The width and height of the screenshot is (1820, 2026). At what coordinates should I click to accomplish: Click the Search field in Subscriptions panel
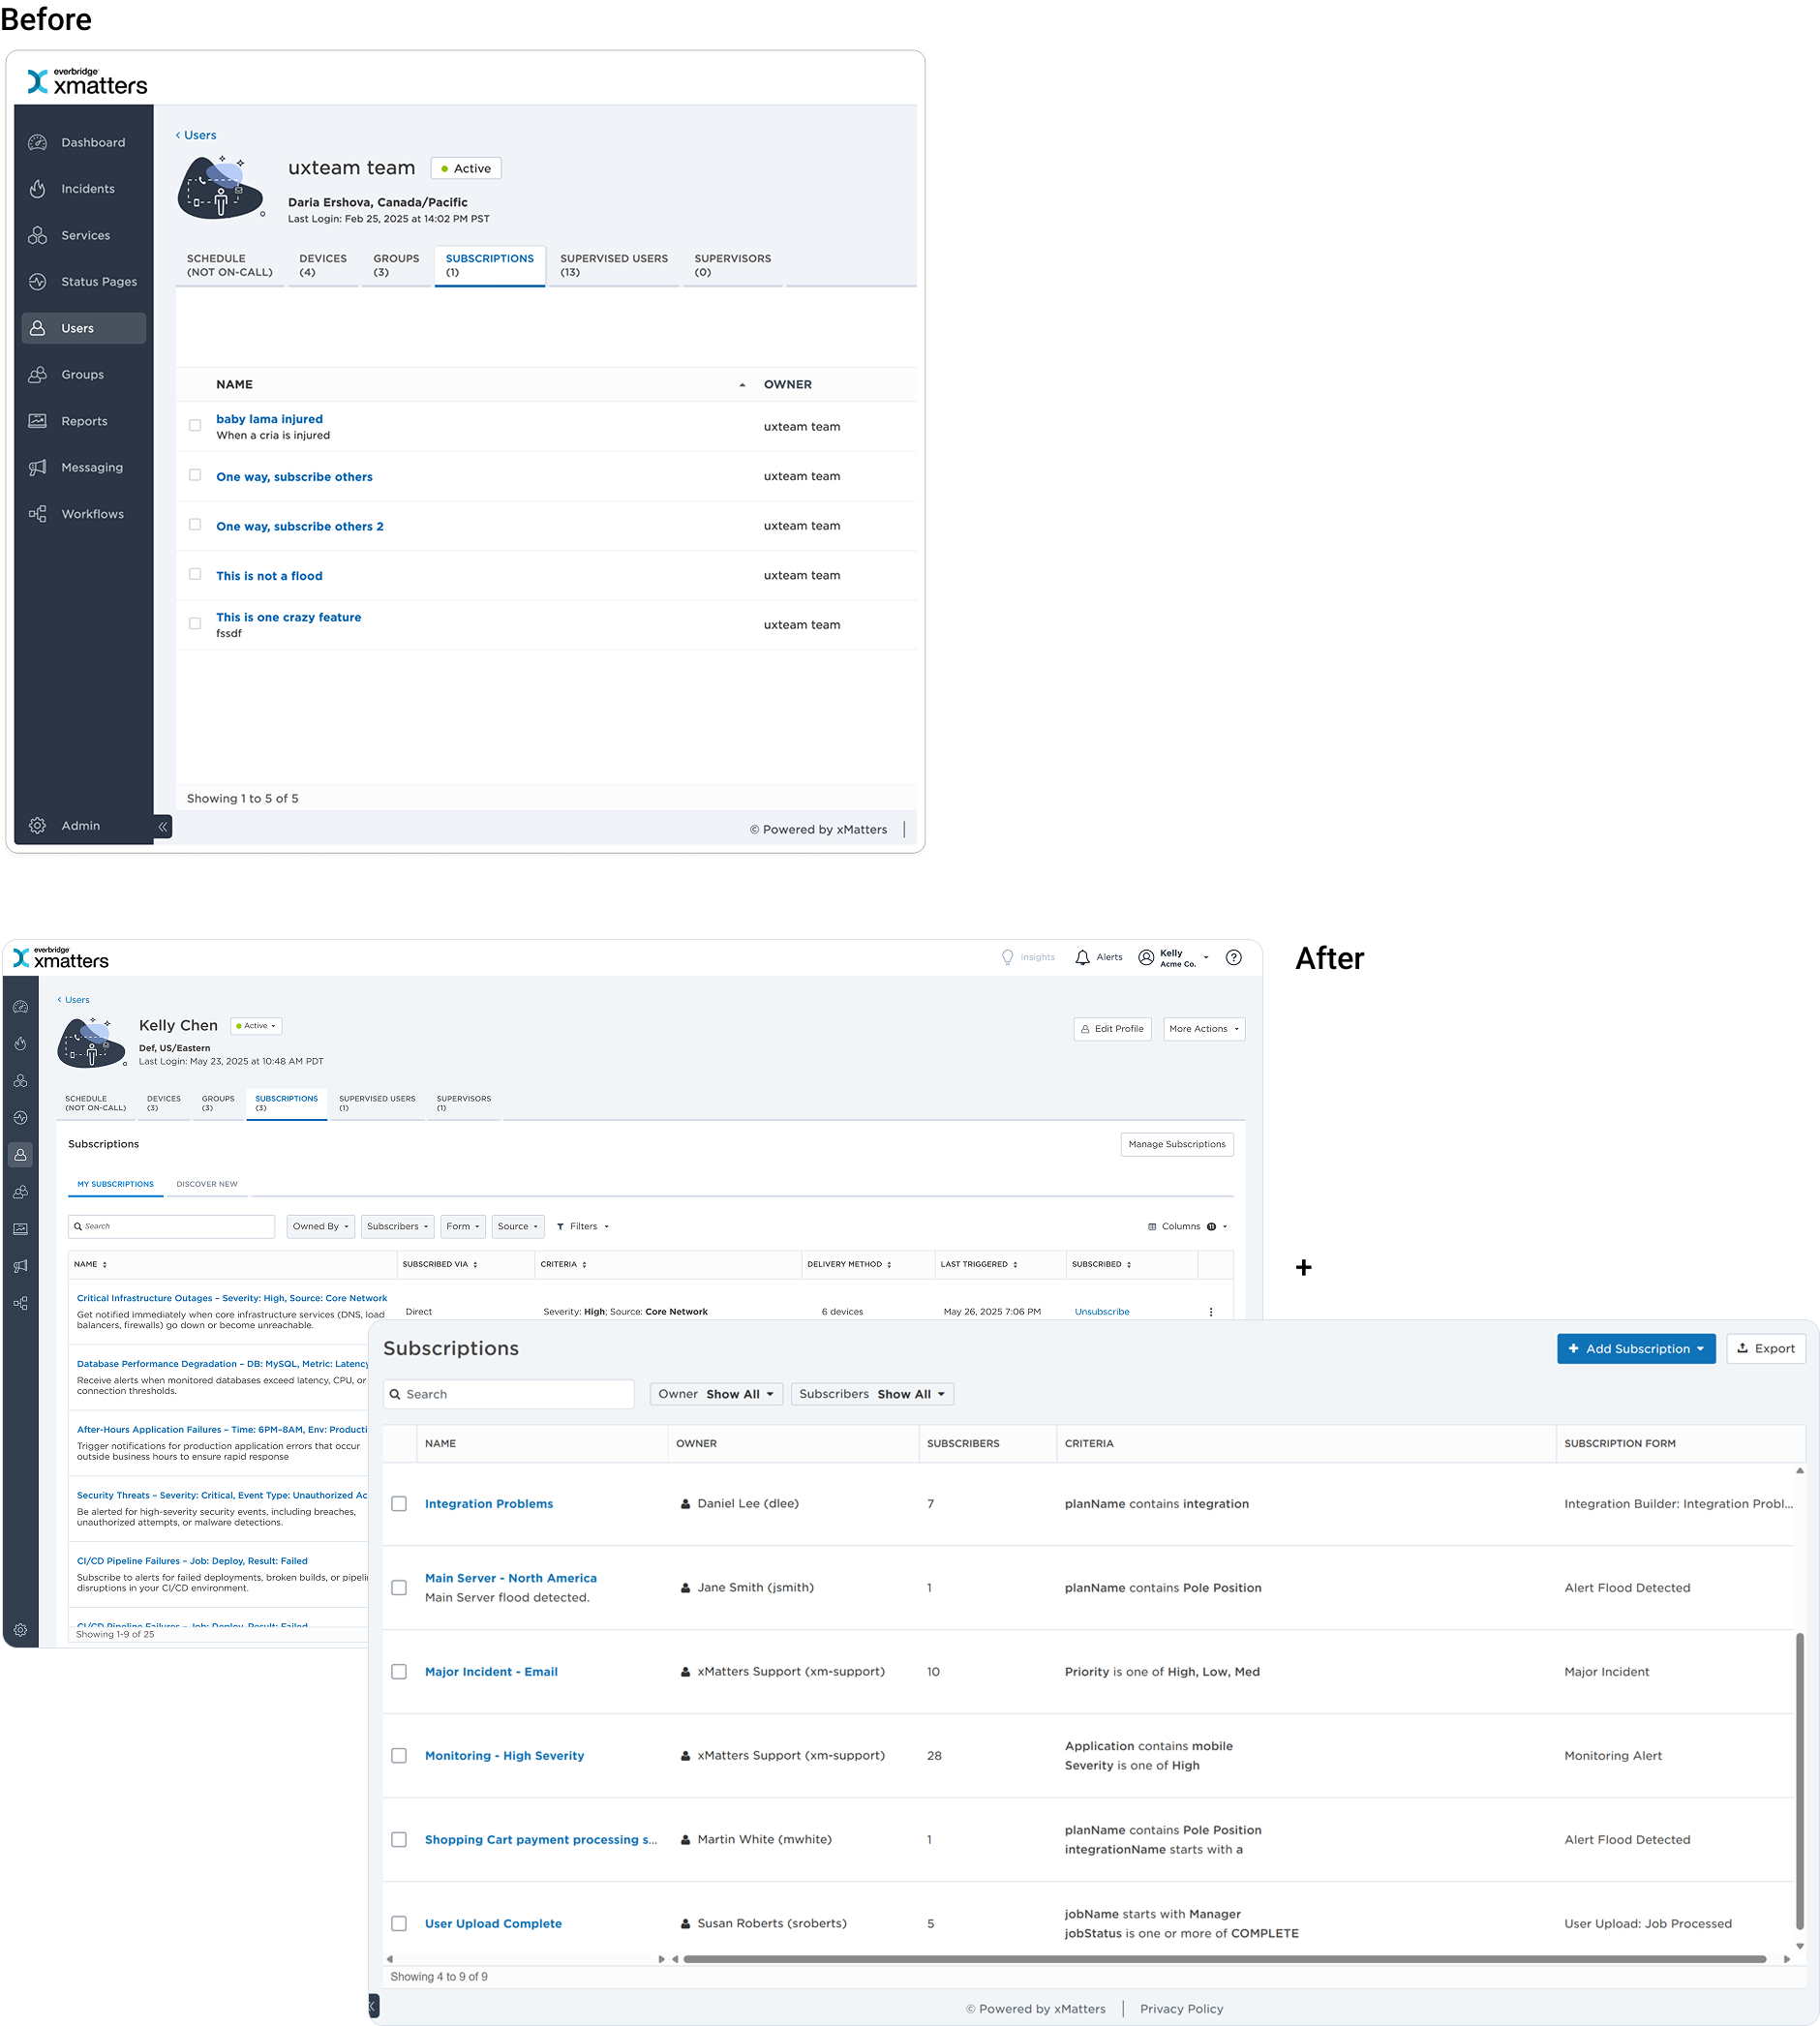pos(509,1394)
